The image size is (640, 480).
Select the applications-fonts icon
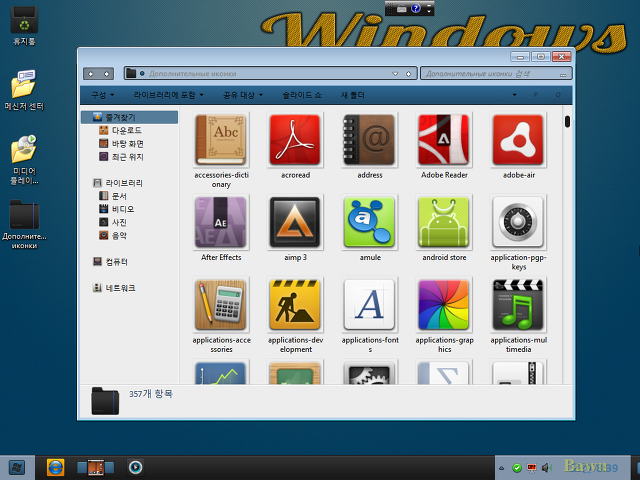point(369,304)
